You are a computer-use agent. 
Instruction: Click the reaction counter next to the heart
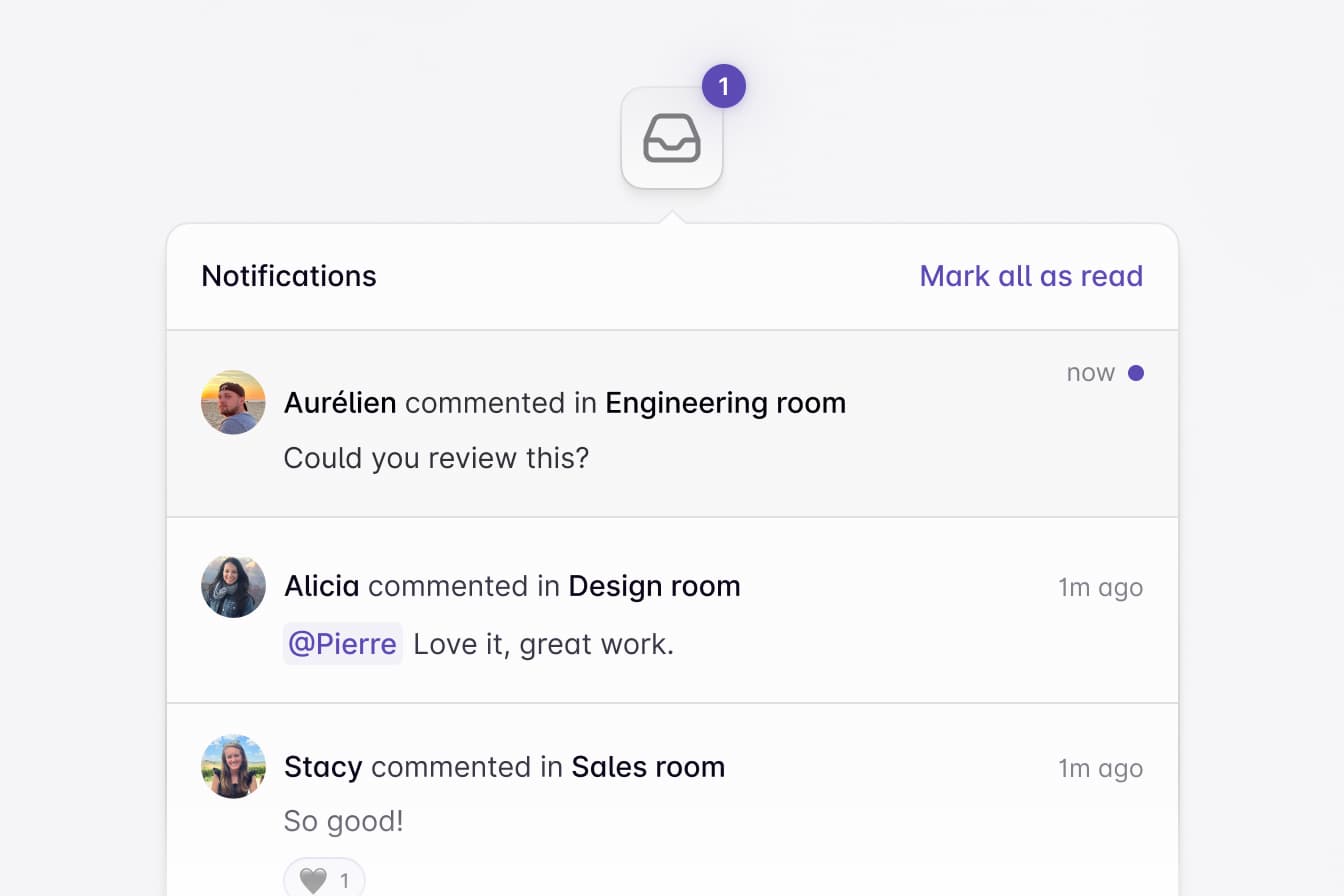click(x=345, y=878)
